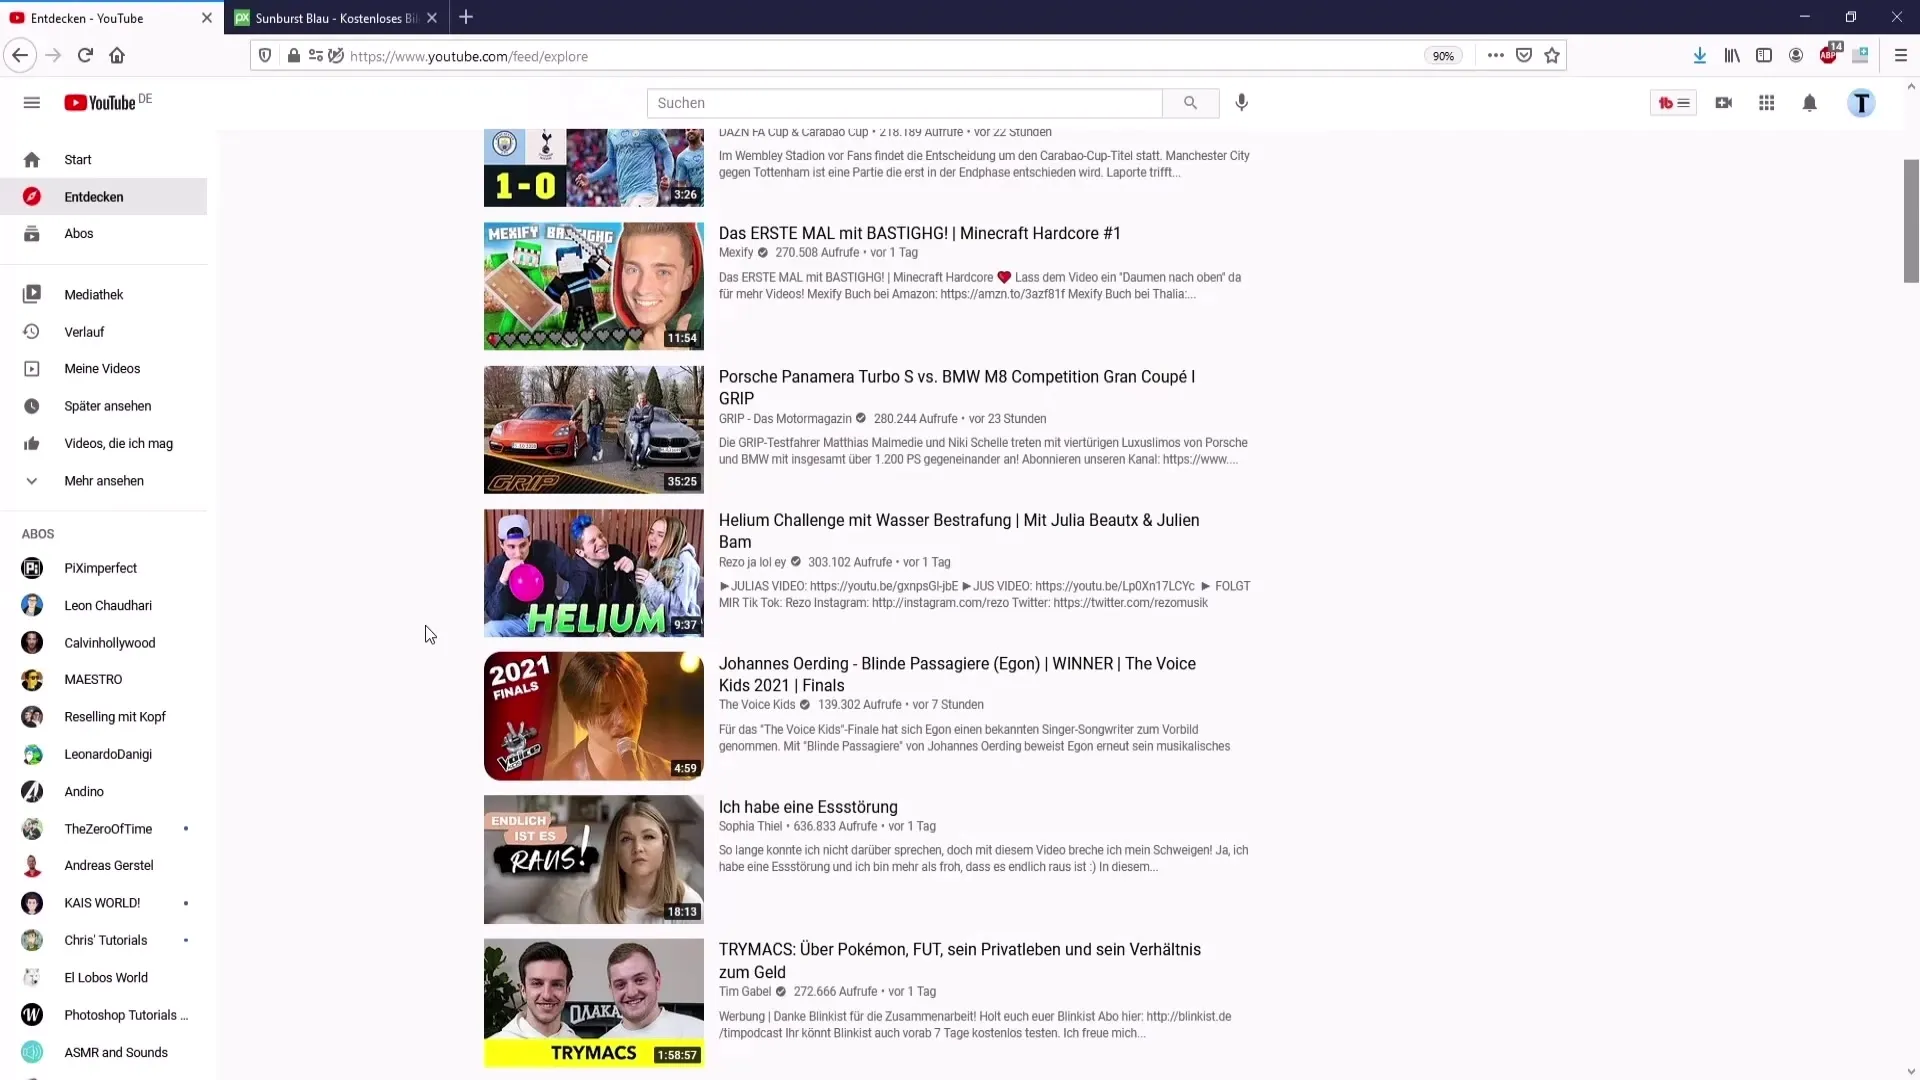
Task: Go back with the browser back arrow
Action: [20, 56]
